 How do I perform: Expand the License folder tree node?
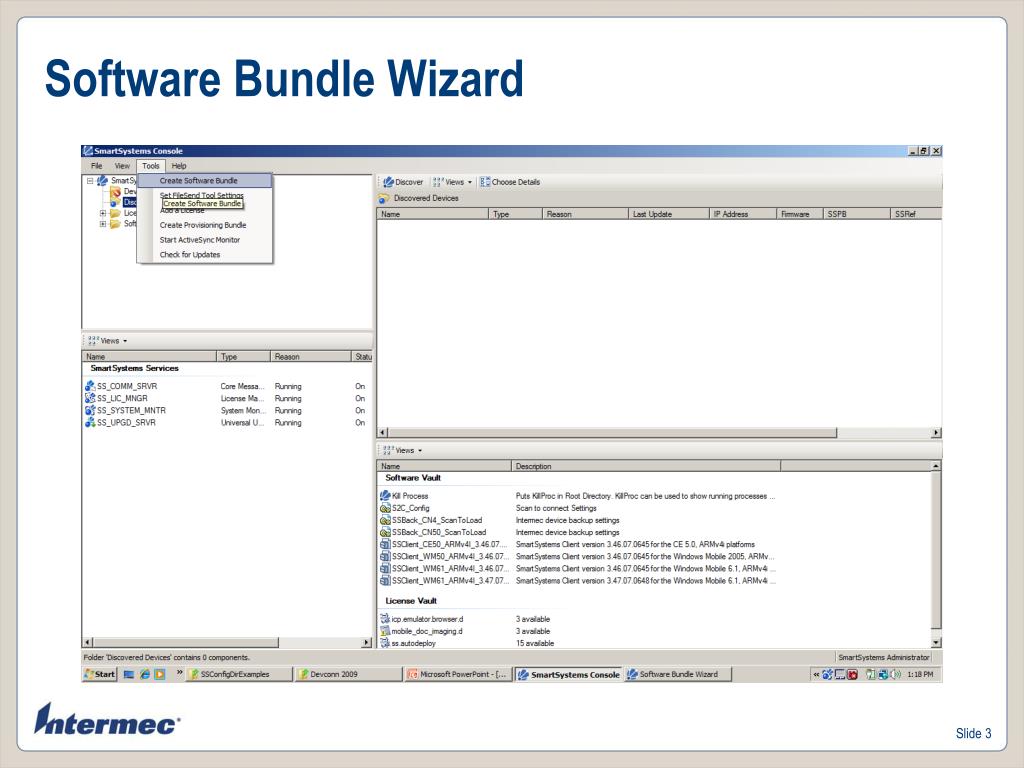[103, 213]
